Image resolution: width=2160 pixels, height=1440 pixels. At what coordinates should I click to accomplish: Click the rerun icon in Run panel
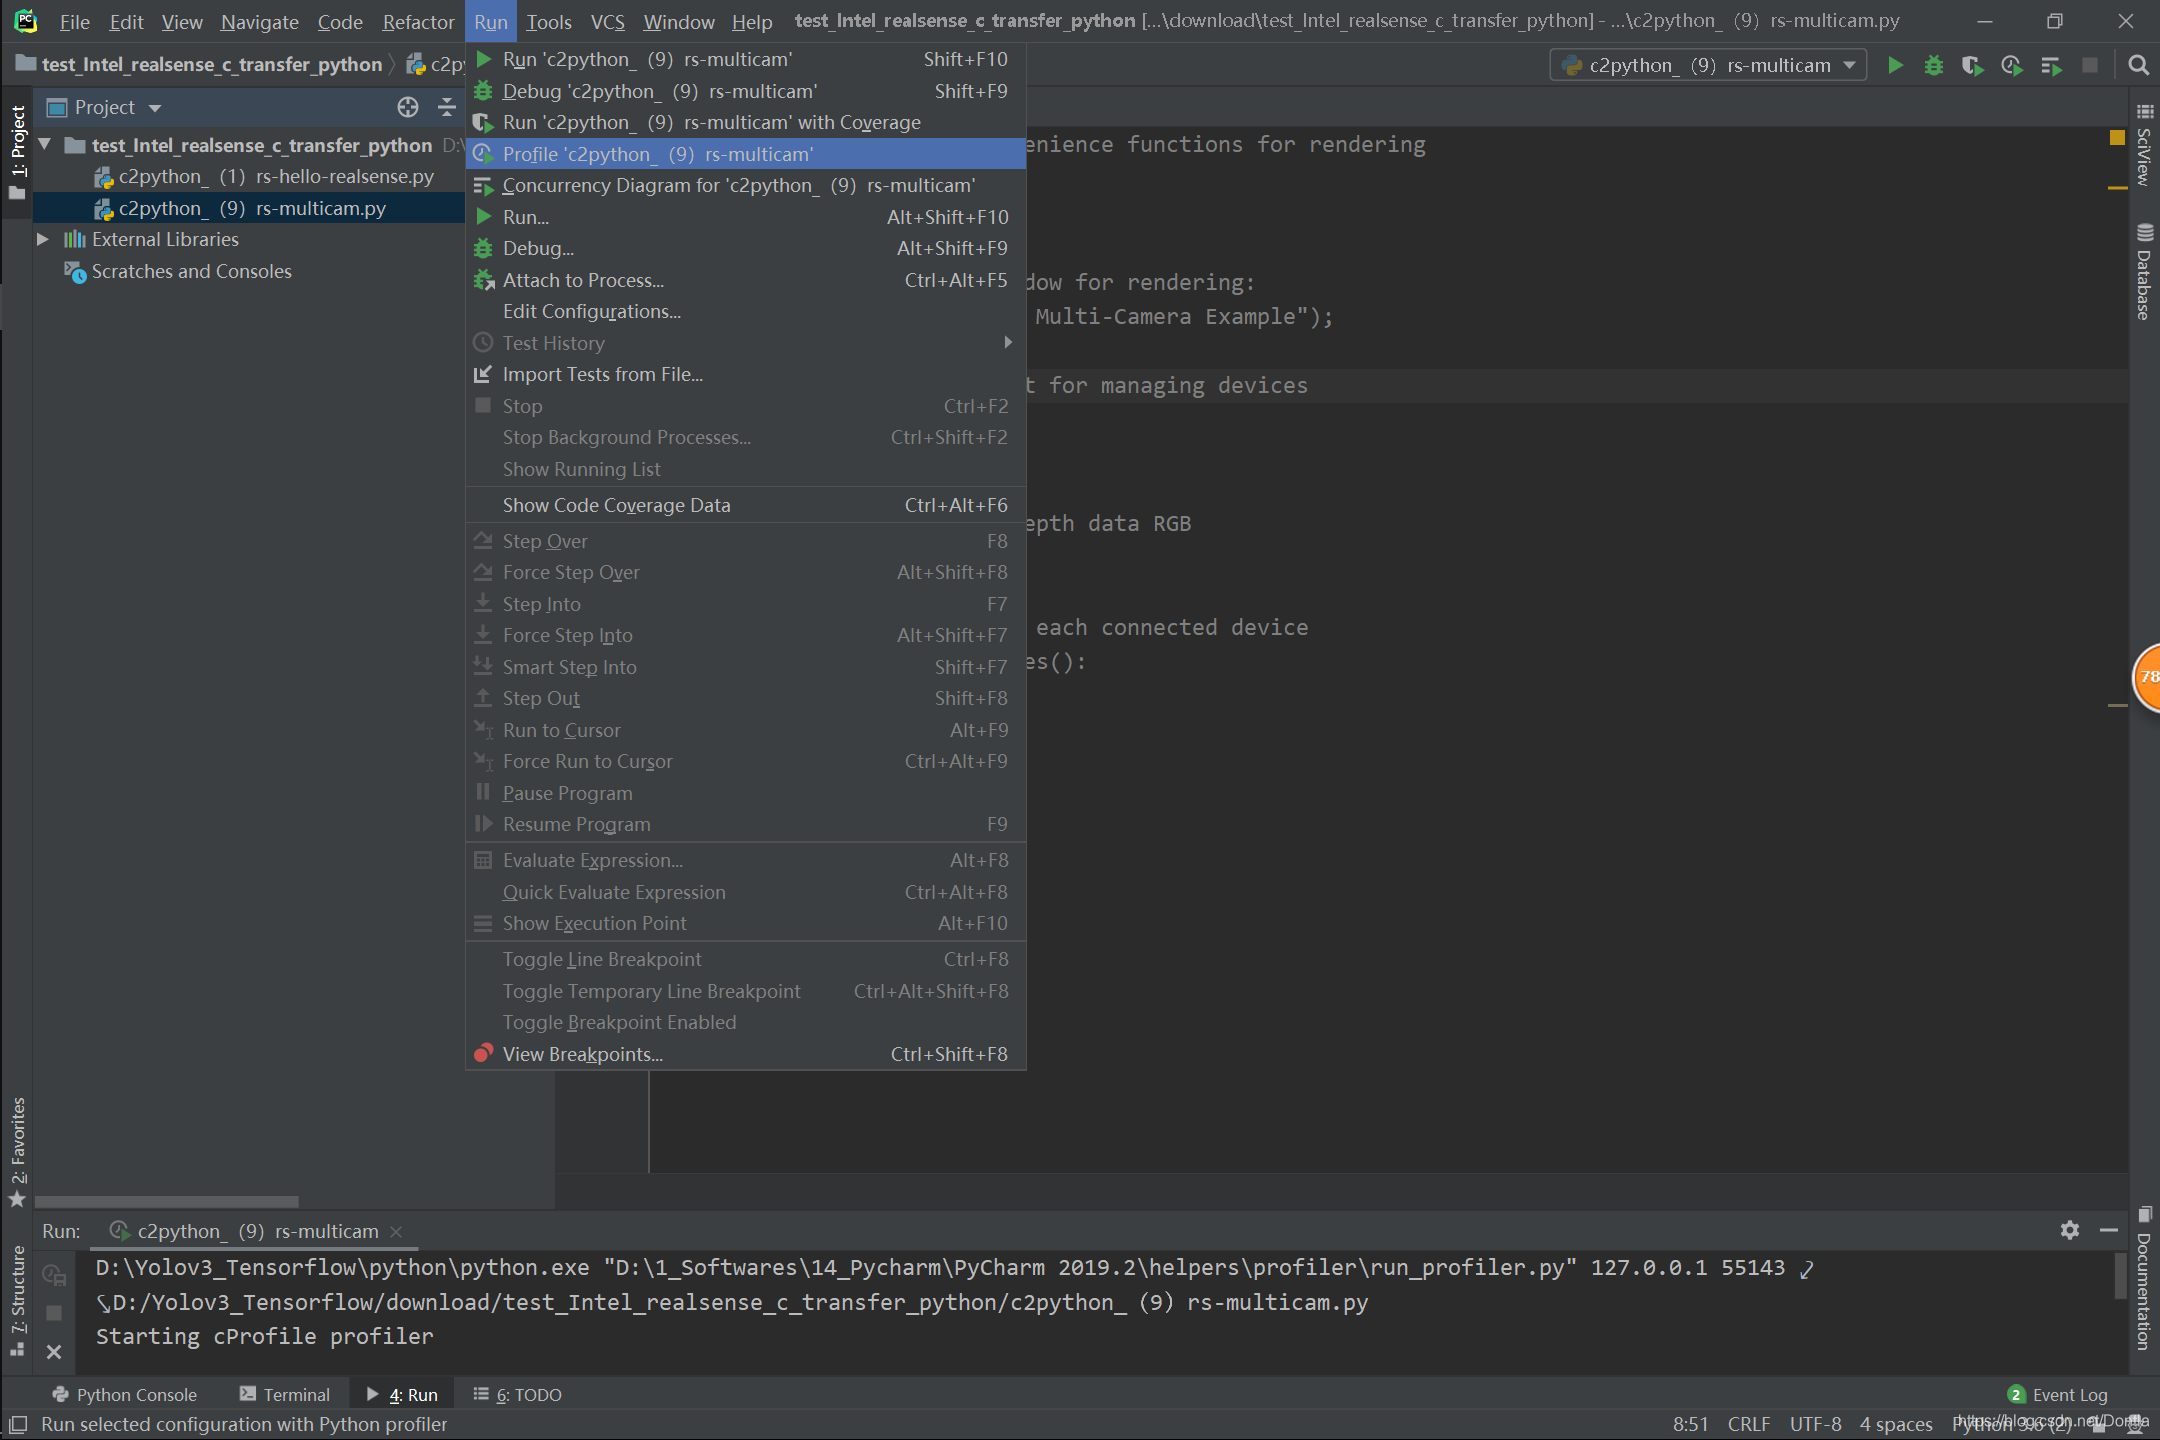click(x=54, y=1275)
